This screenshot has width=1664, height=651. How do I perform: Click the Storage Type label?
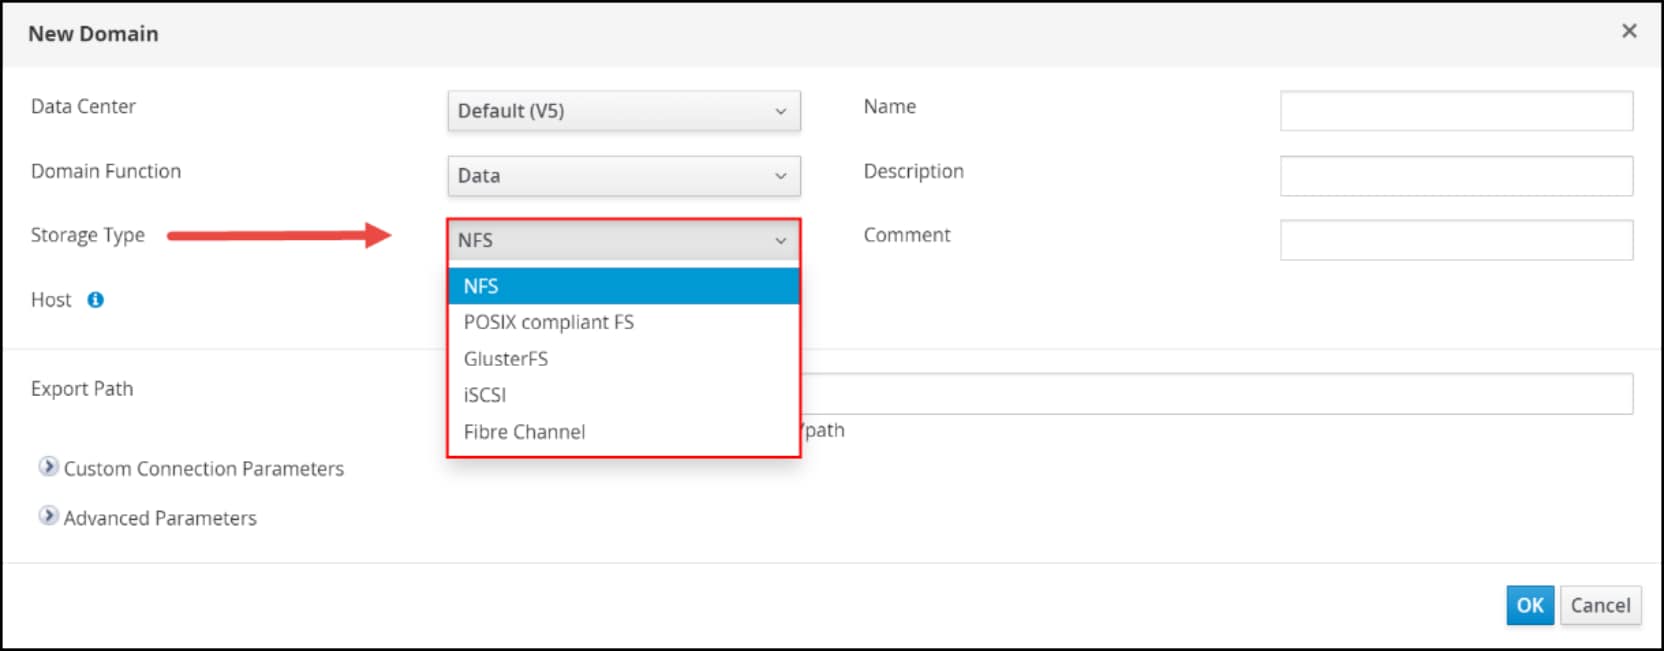click(88, 235)
